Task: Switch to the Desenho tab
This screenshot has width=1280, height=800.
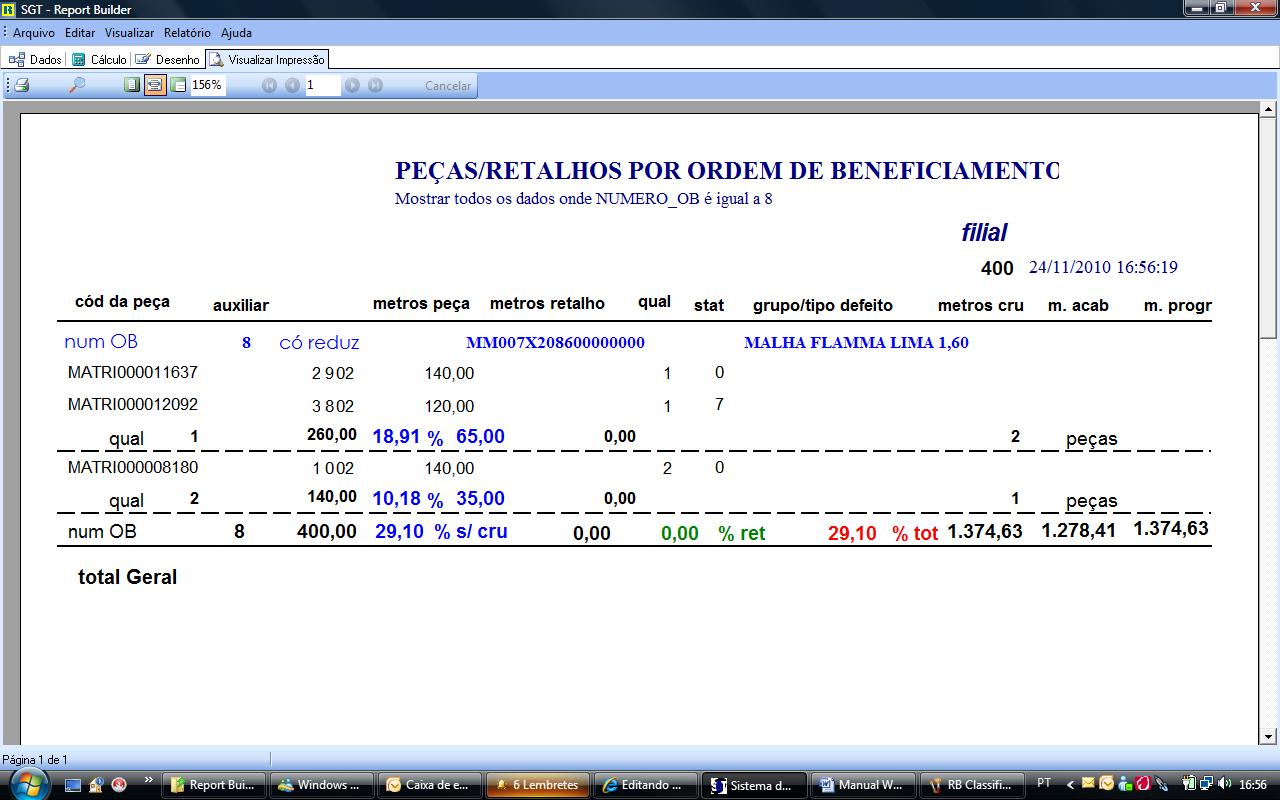Action: (168, 60)
